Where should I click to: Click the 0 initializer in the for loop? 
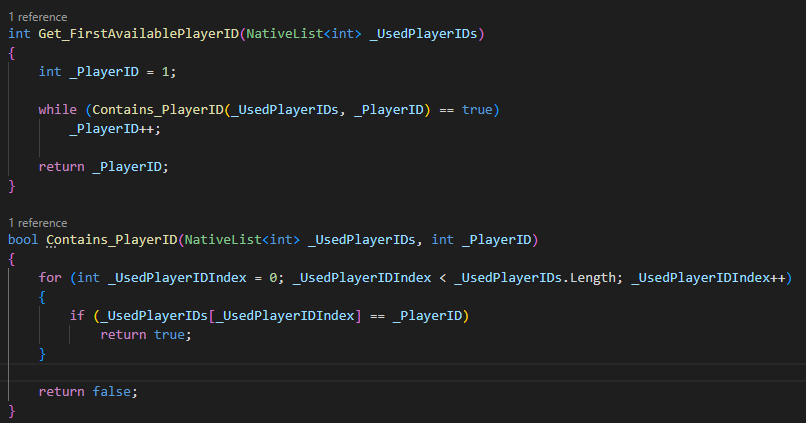pyautogui.click(x=273, y=278)
